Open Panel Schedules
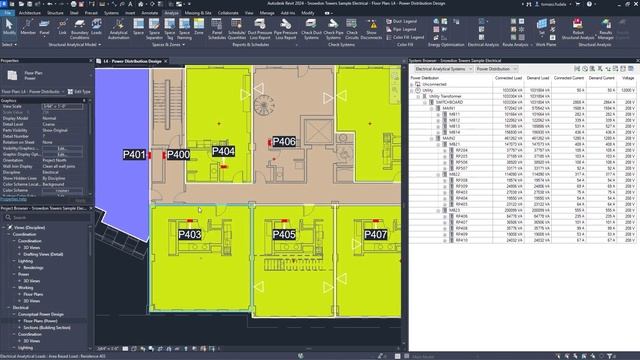 217,29
